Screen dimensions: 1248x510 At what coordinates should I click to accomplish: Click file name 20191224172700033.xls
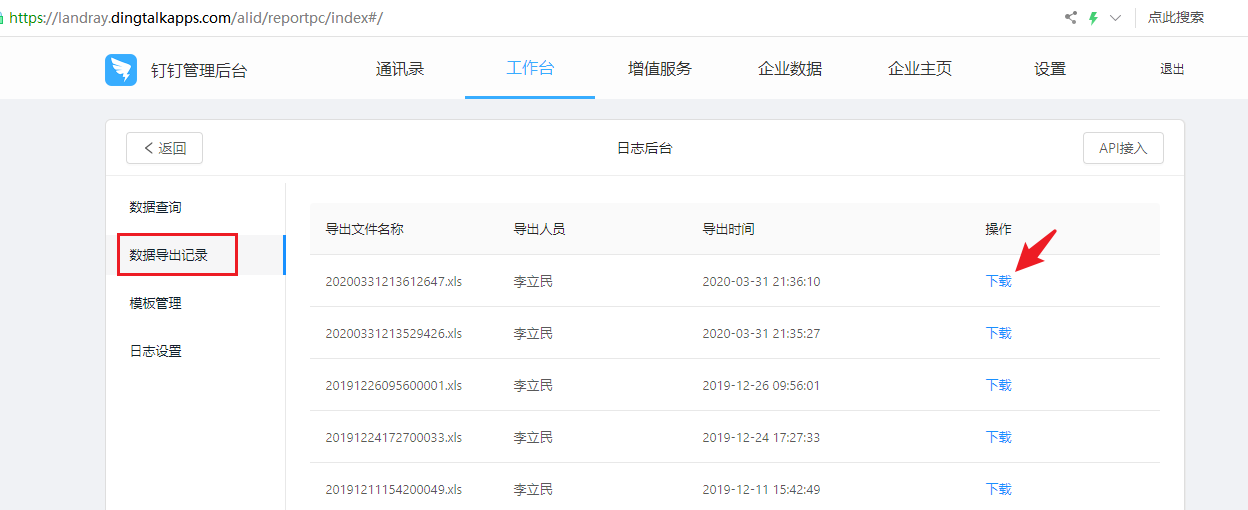pyautogui.click(x=394, y=437)
